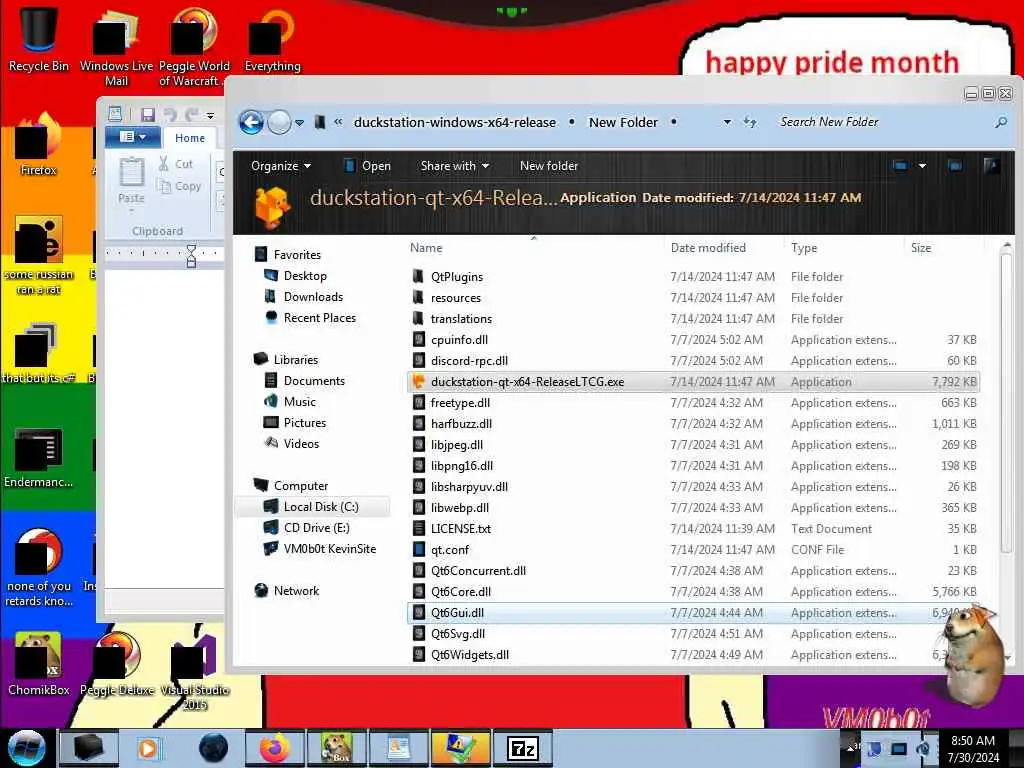Click the WordPad ruler indent marker
The height and width of the screenshot is (768, 1024).
click(x=191, y=255)
